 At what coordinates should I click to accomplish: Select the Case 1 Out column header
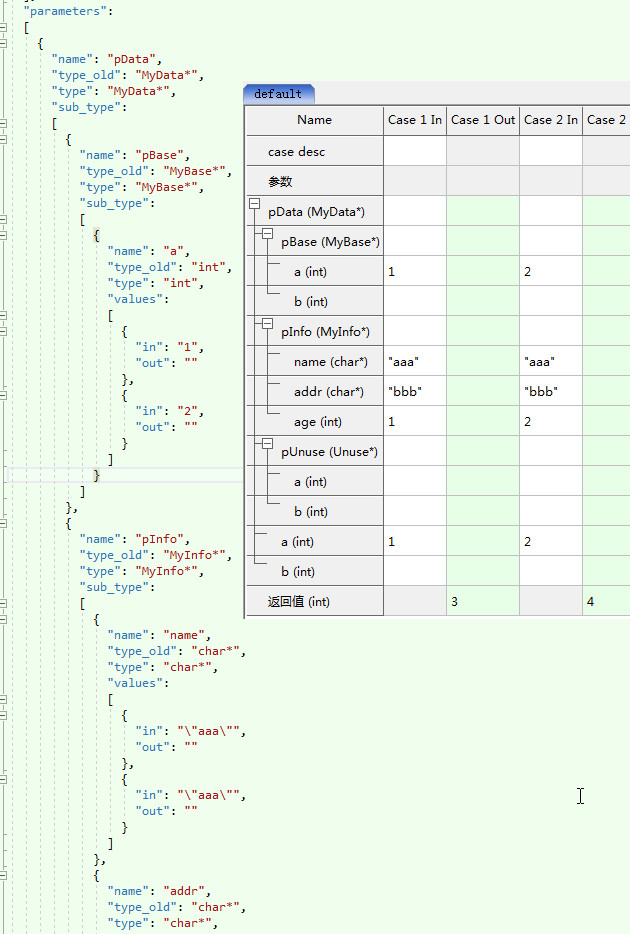click(x=483, y=120)
